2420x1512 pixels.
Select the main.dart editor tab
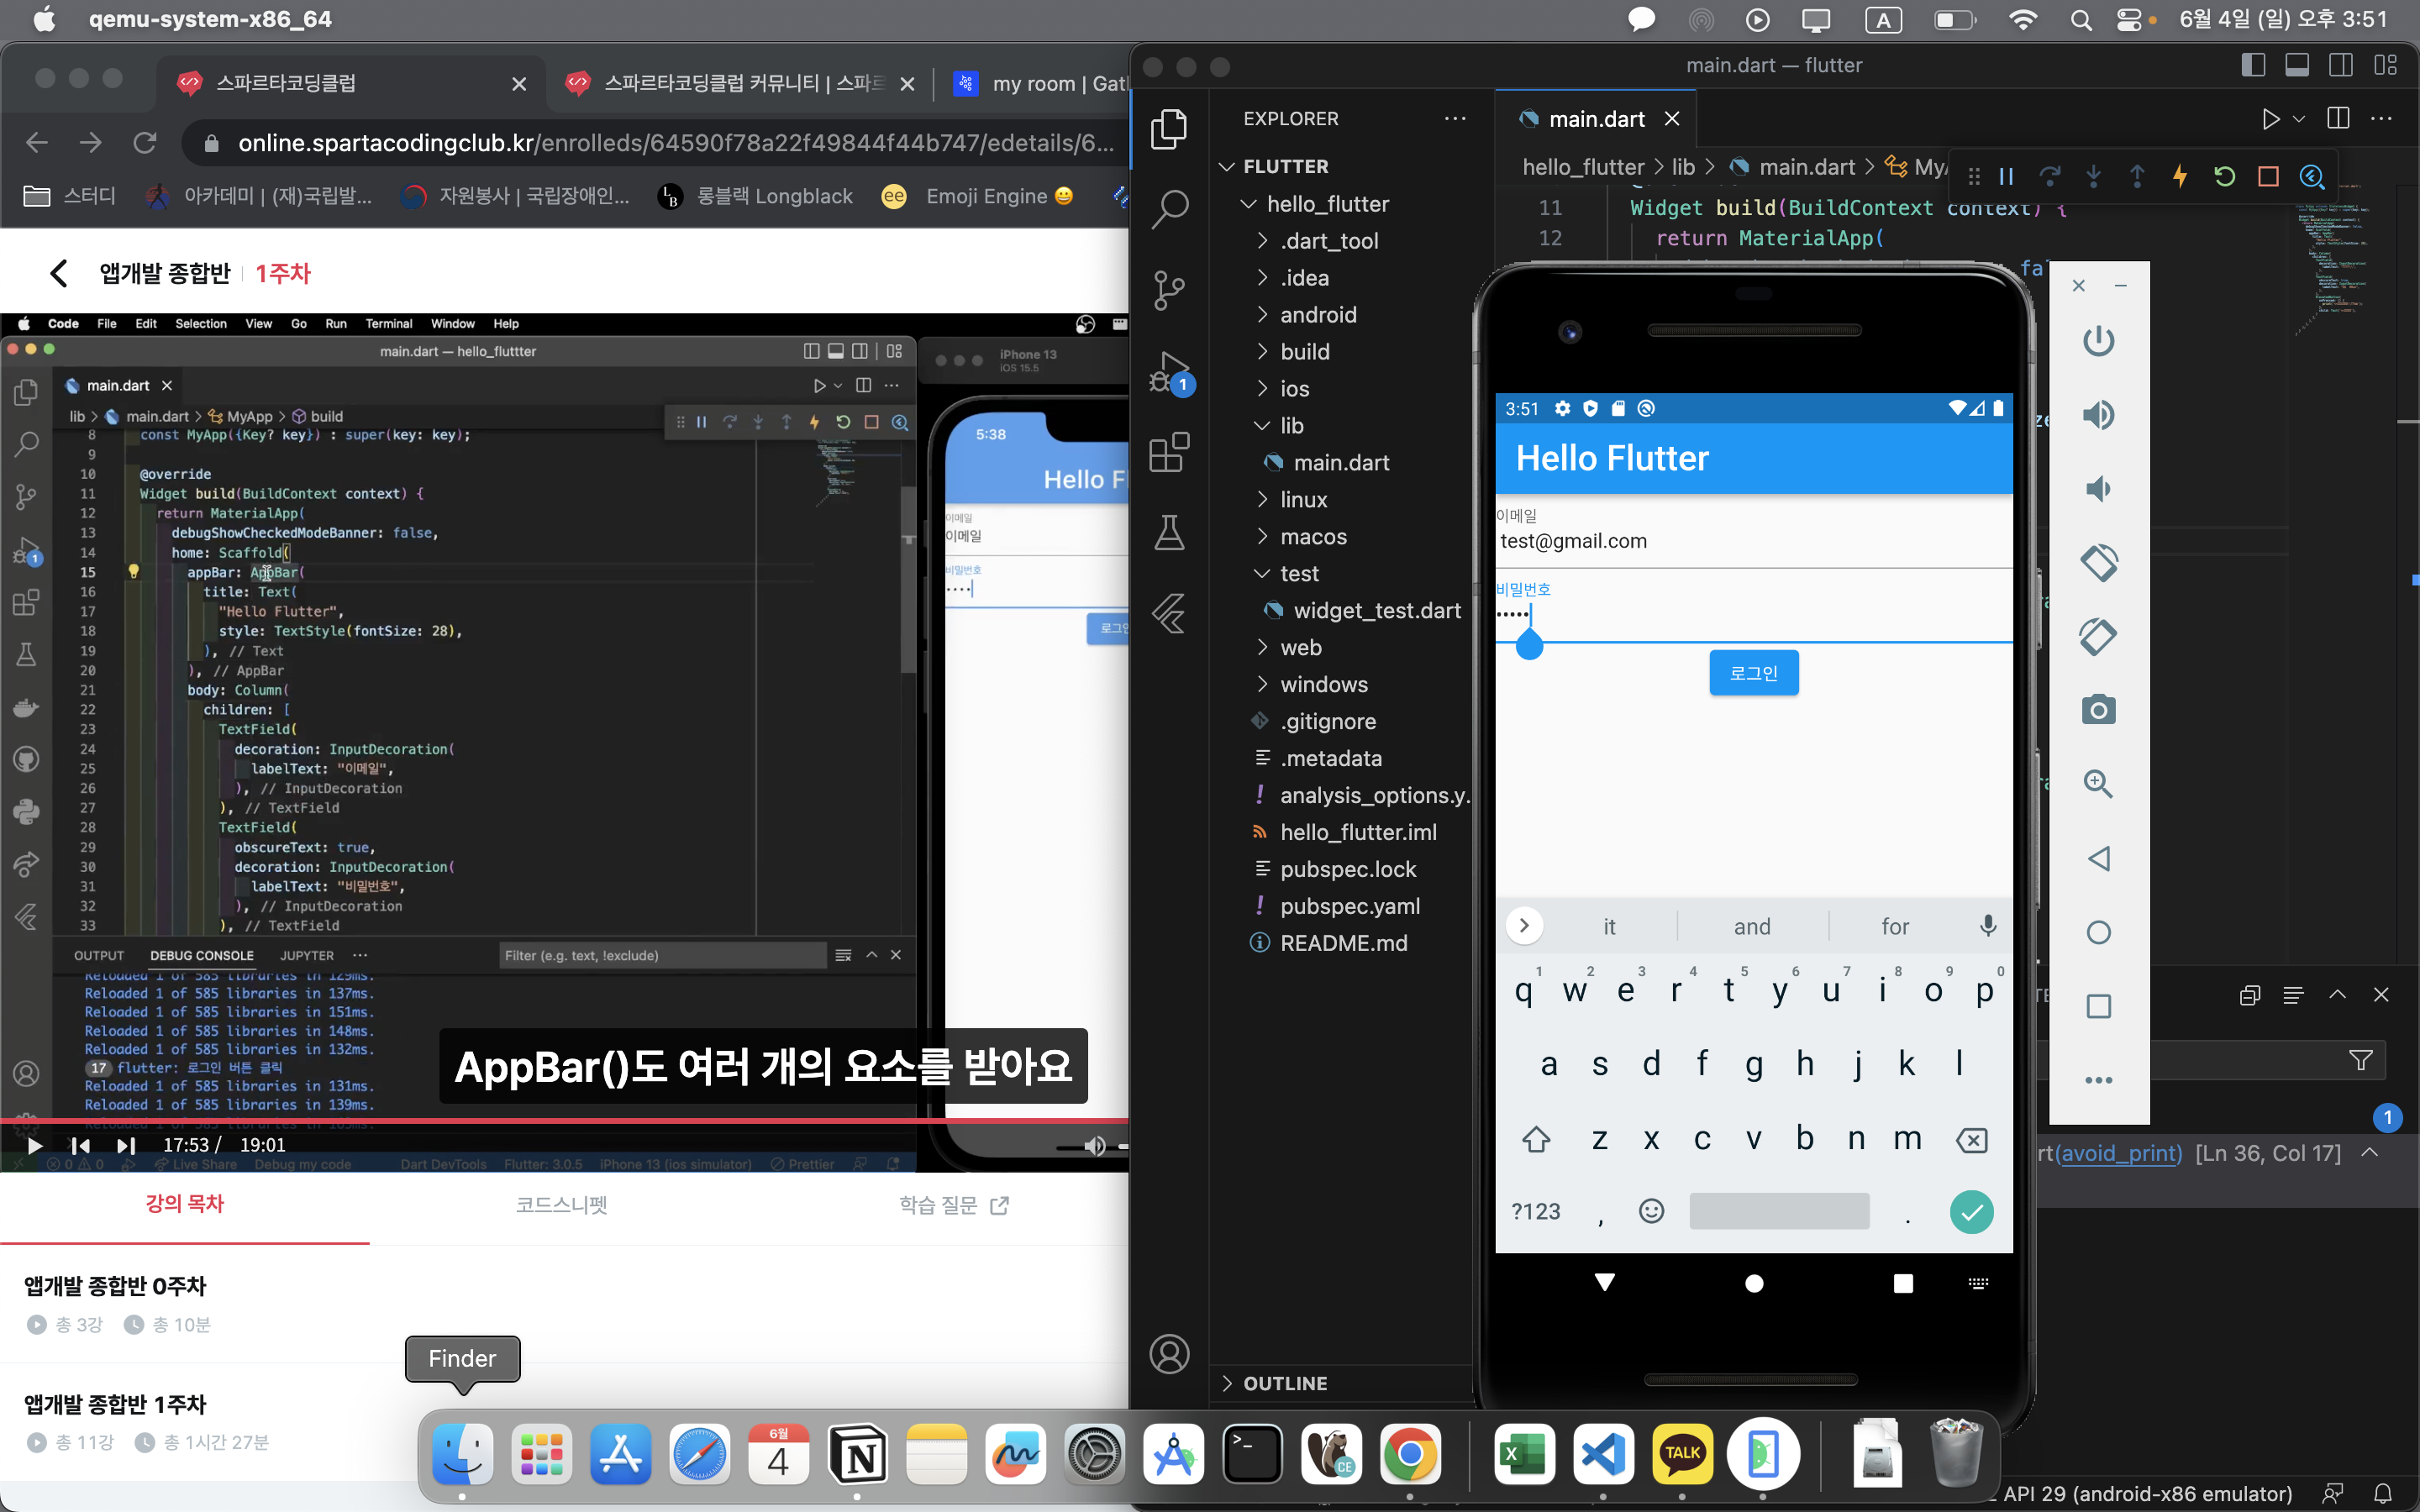tap(1596, 119)
